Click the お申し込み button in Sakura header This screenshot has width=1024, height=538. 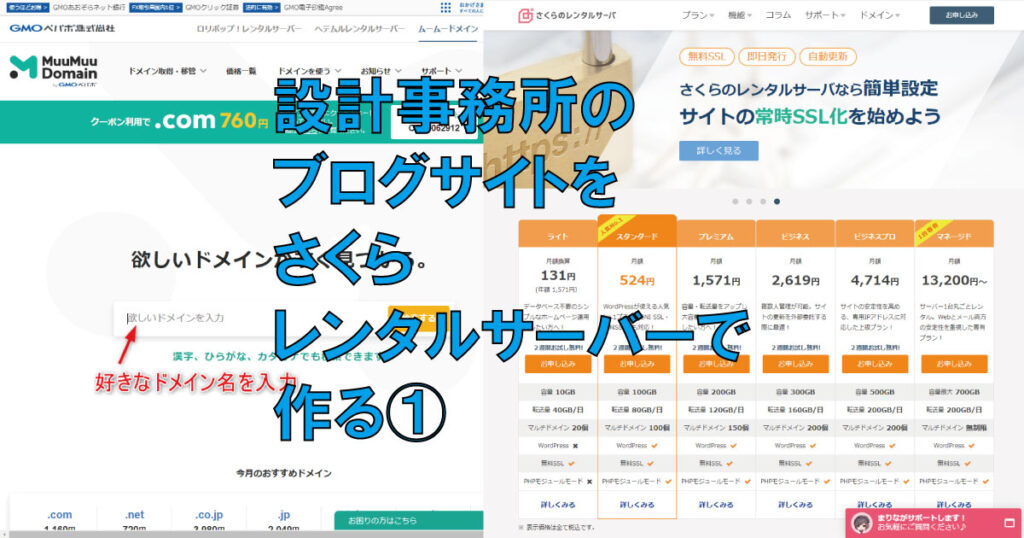961,15
